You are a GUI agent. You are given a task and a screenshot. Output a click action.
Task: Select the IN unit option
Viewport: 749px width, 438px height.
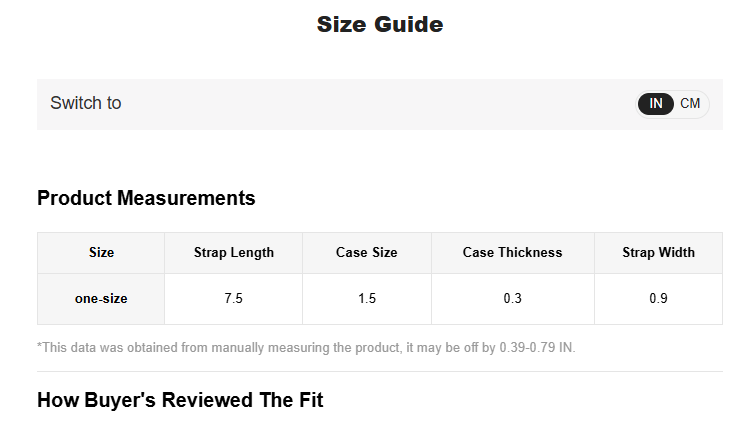pos(656,104)
